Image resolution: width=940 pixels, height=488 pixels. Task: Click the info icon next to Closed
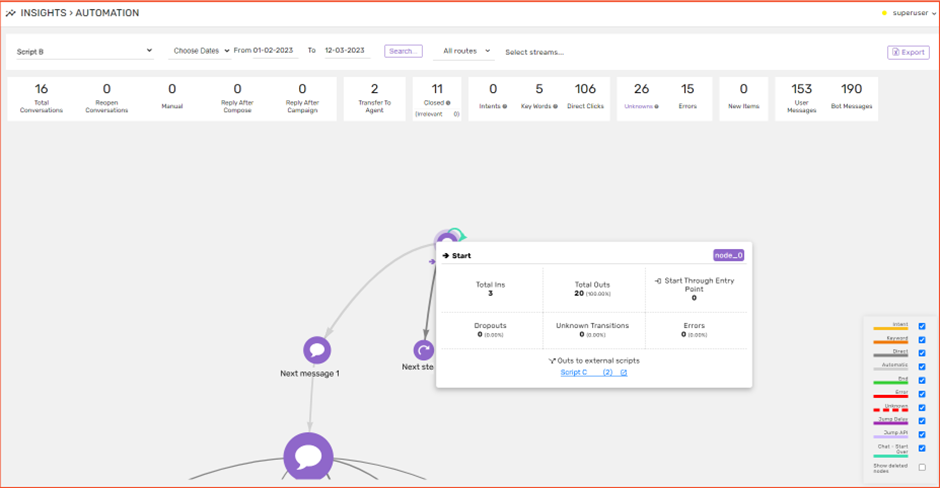point(448,103)
